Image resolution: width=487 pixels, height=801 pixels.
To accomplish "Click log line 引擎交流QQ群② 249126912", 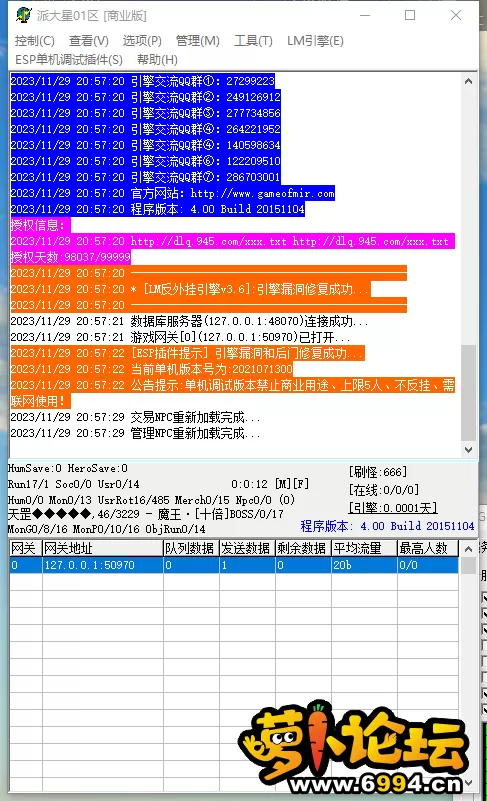I will pos(146,97).
